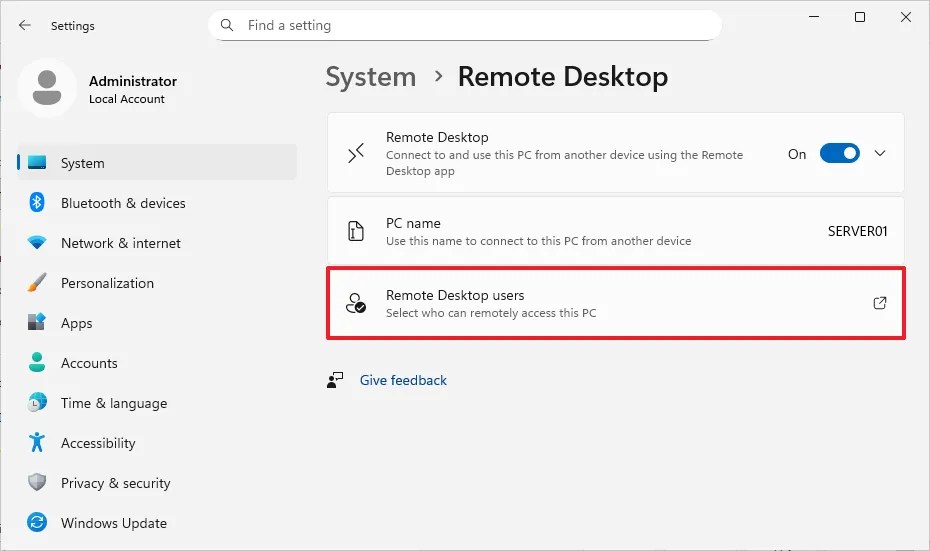Click the System monitor icon
The width and height of the screenshot is (930, 551).
coord(37,163)
